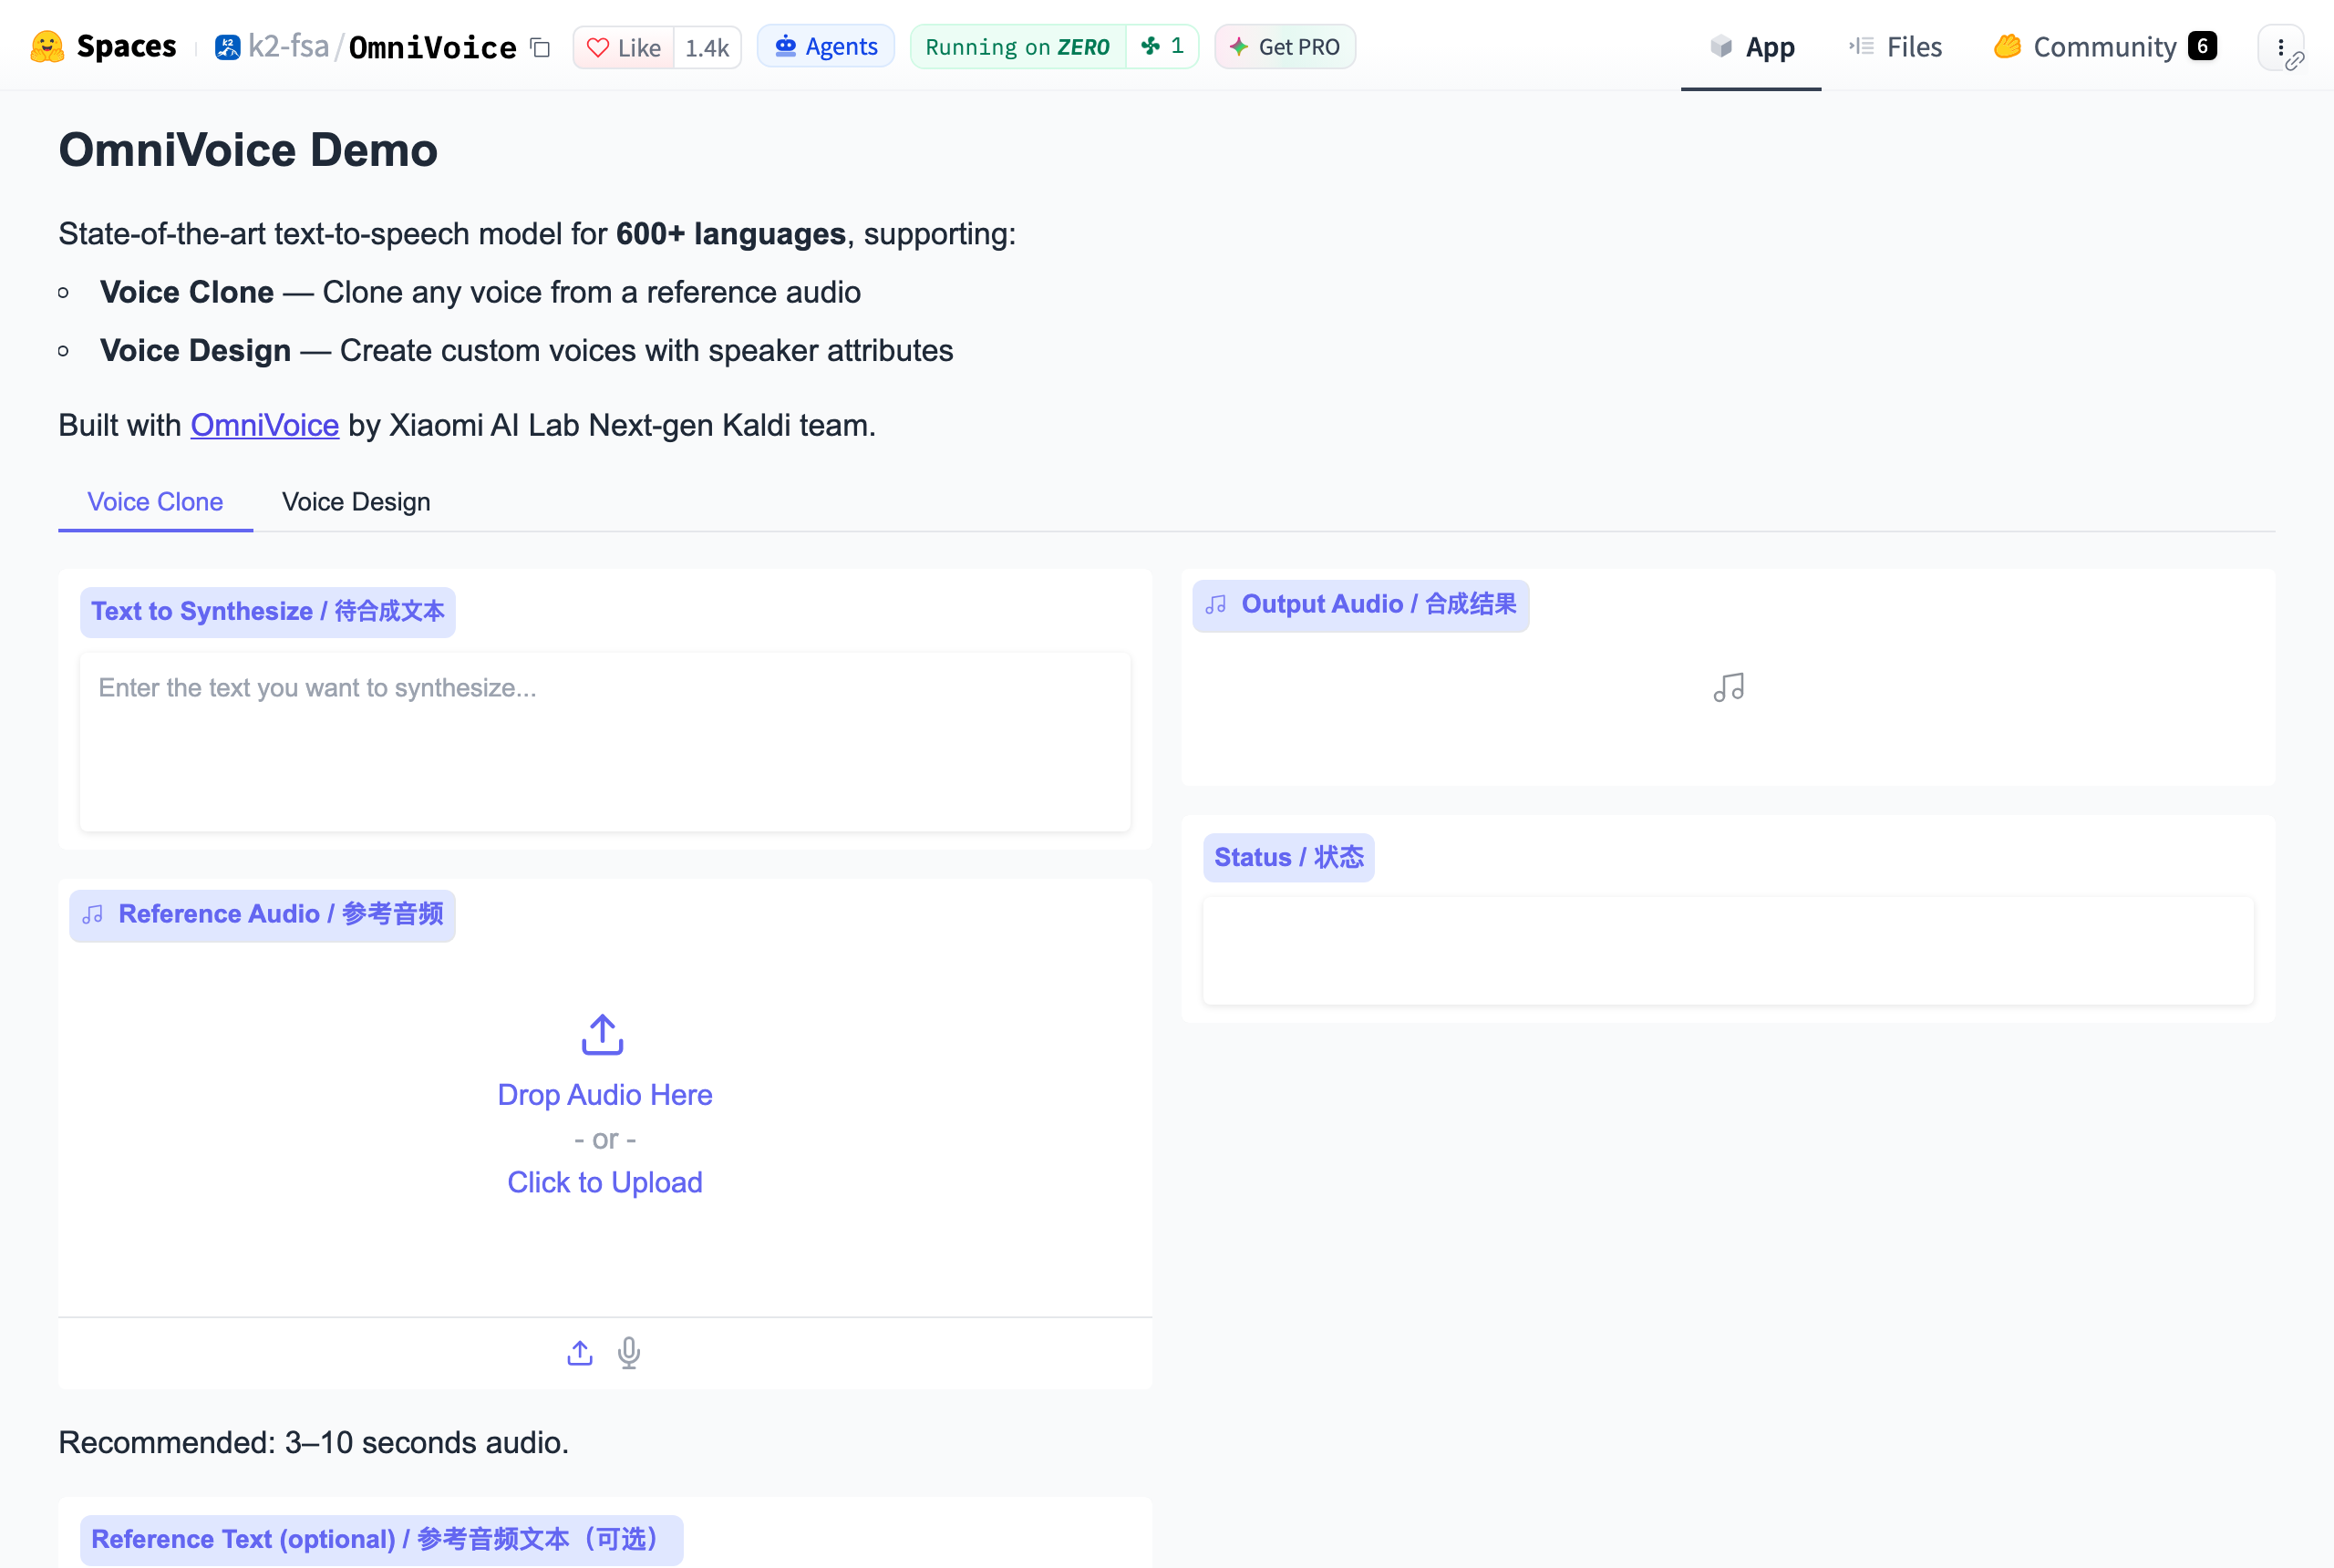Click the Click to Upload text
The image size is (2334, 1568).
coord(605,1182)
